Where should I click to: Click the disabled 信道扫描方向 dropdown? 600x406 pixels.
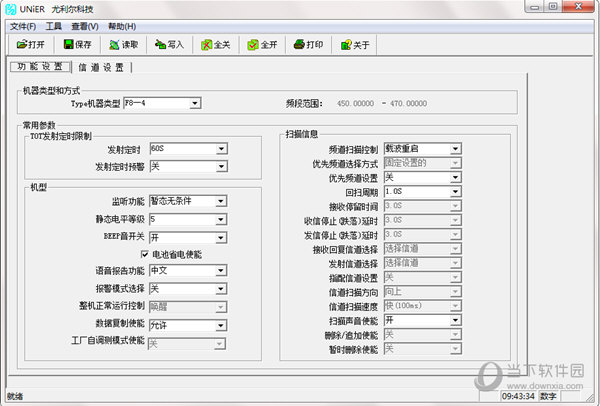(x=422, y=292)
